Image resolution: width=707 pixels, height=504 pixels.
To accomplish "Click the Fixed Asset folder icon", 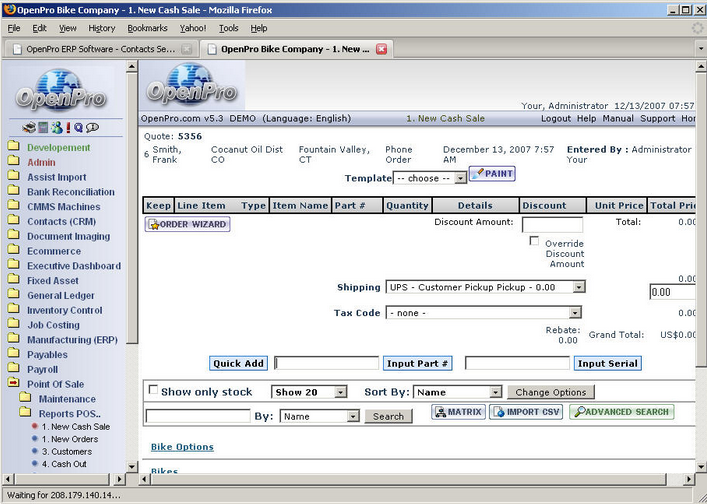I will click(14, 279).
